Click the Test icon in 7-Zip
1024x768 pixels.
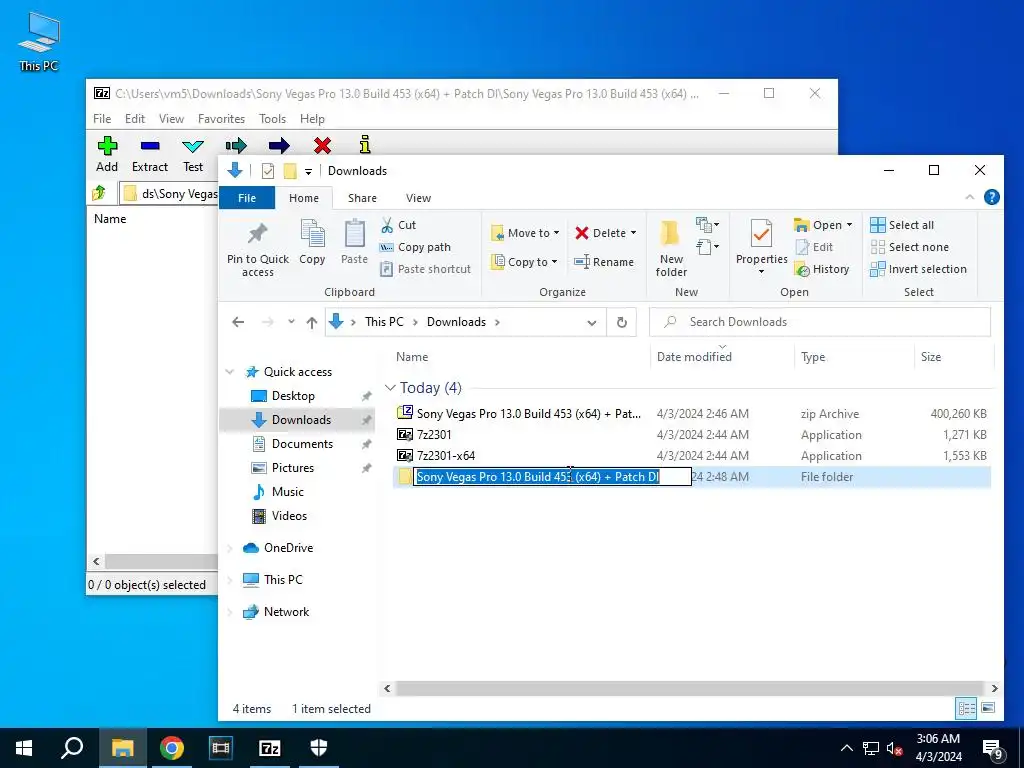[193, 146]
